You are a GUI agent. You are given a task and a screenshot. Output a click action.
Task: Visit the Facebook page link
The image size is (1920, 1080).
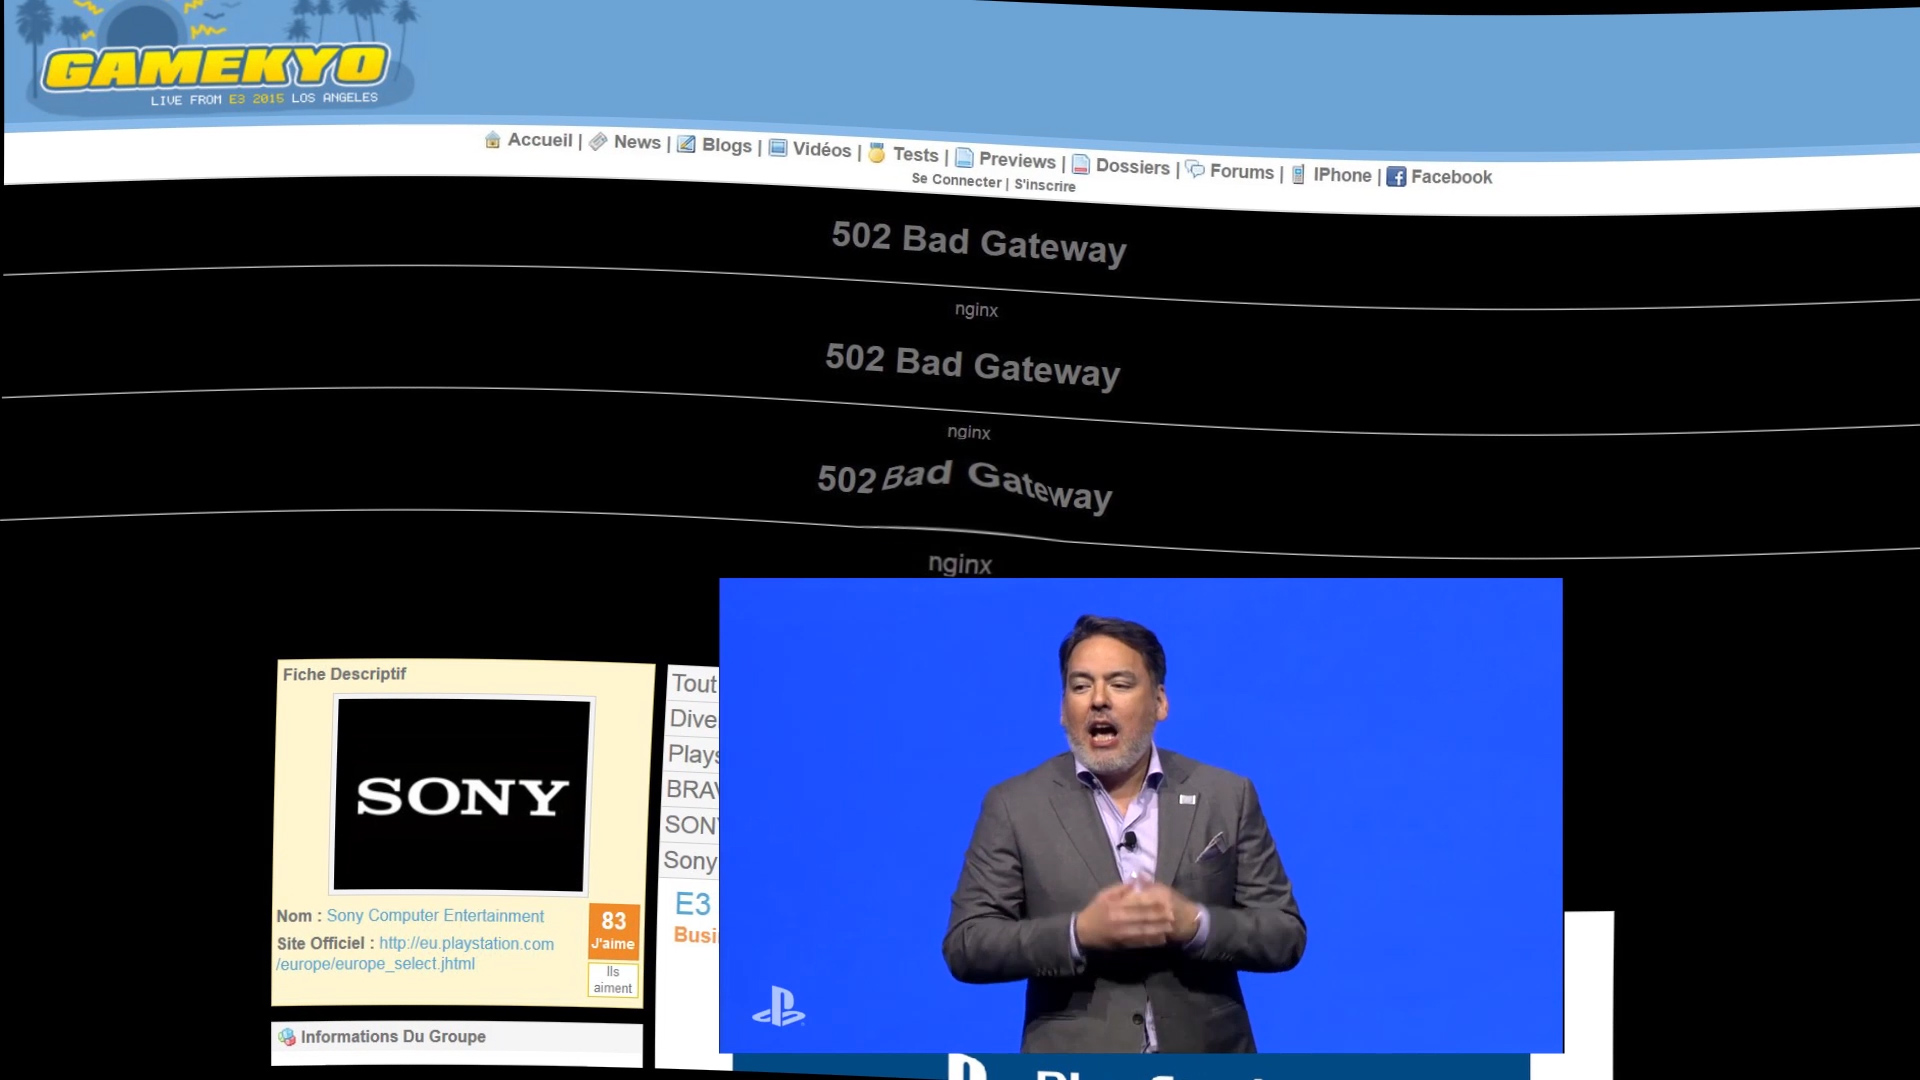pos(1451,177)
